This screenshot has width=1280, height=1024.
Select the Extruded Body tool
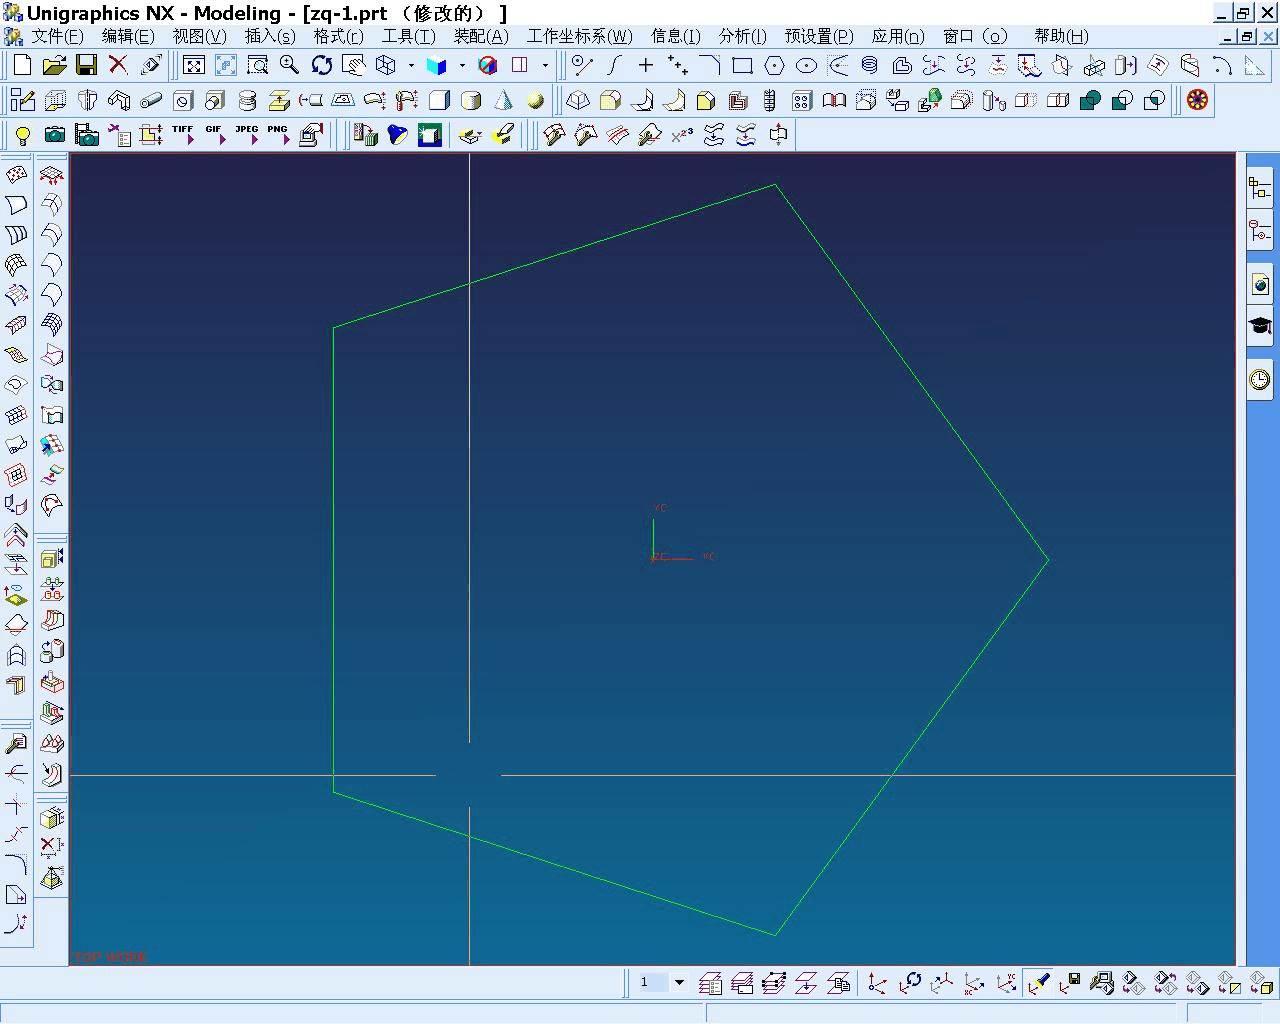pyautogui.click(x=54, y=100)
